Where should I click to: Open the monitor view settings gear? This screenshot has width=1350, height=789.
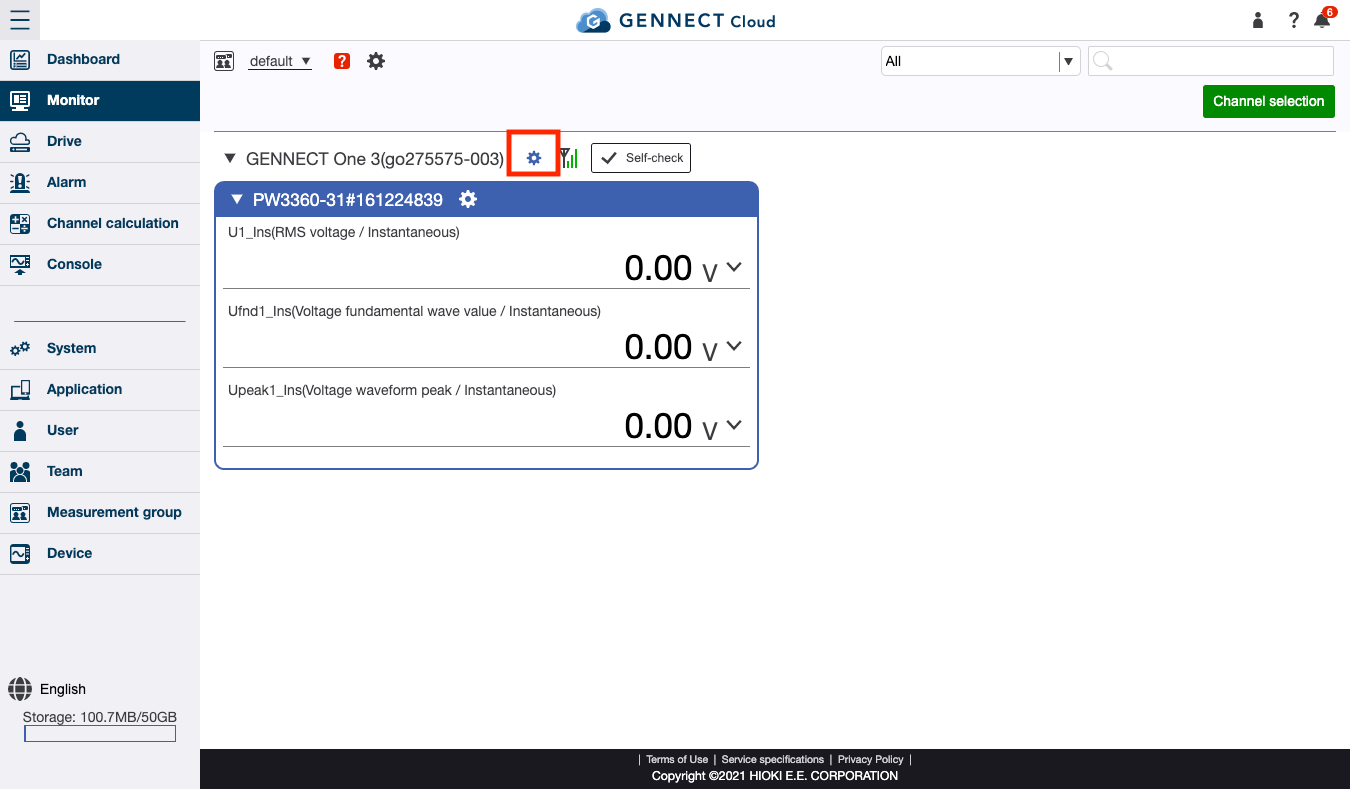[x=376, y=61]
